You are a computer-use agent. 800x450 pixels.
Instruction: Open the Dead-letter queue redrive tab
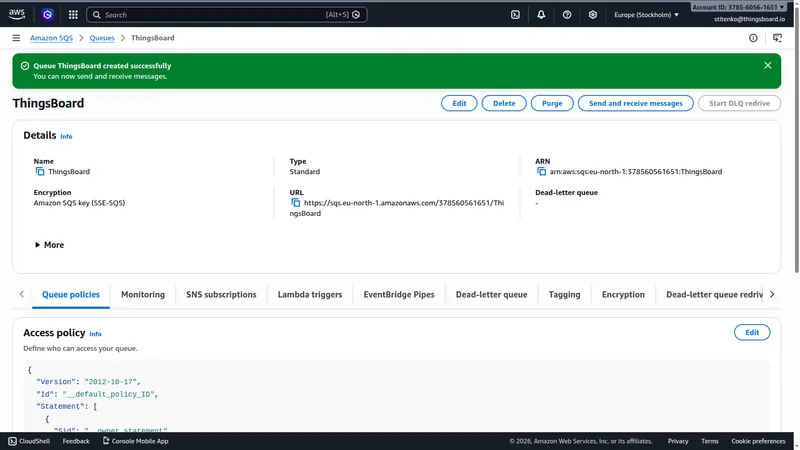click(x=714, y=294)
